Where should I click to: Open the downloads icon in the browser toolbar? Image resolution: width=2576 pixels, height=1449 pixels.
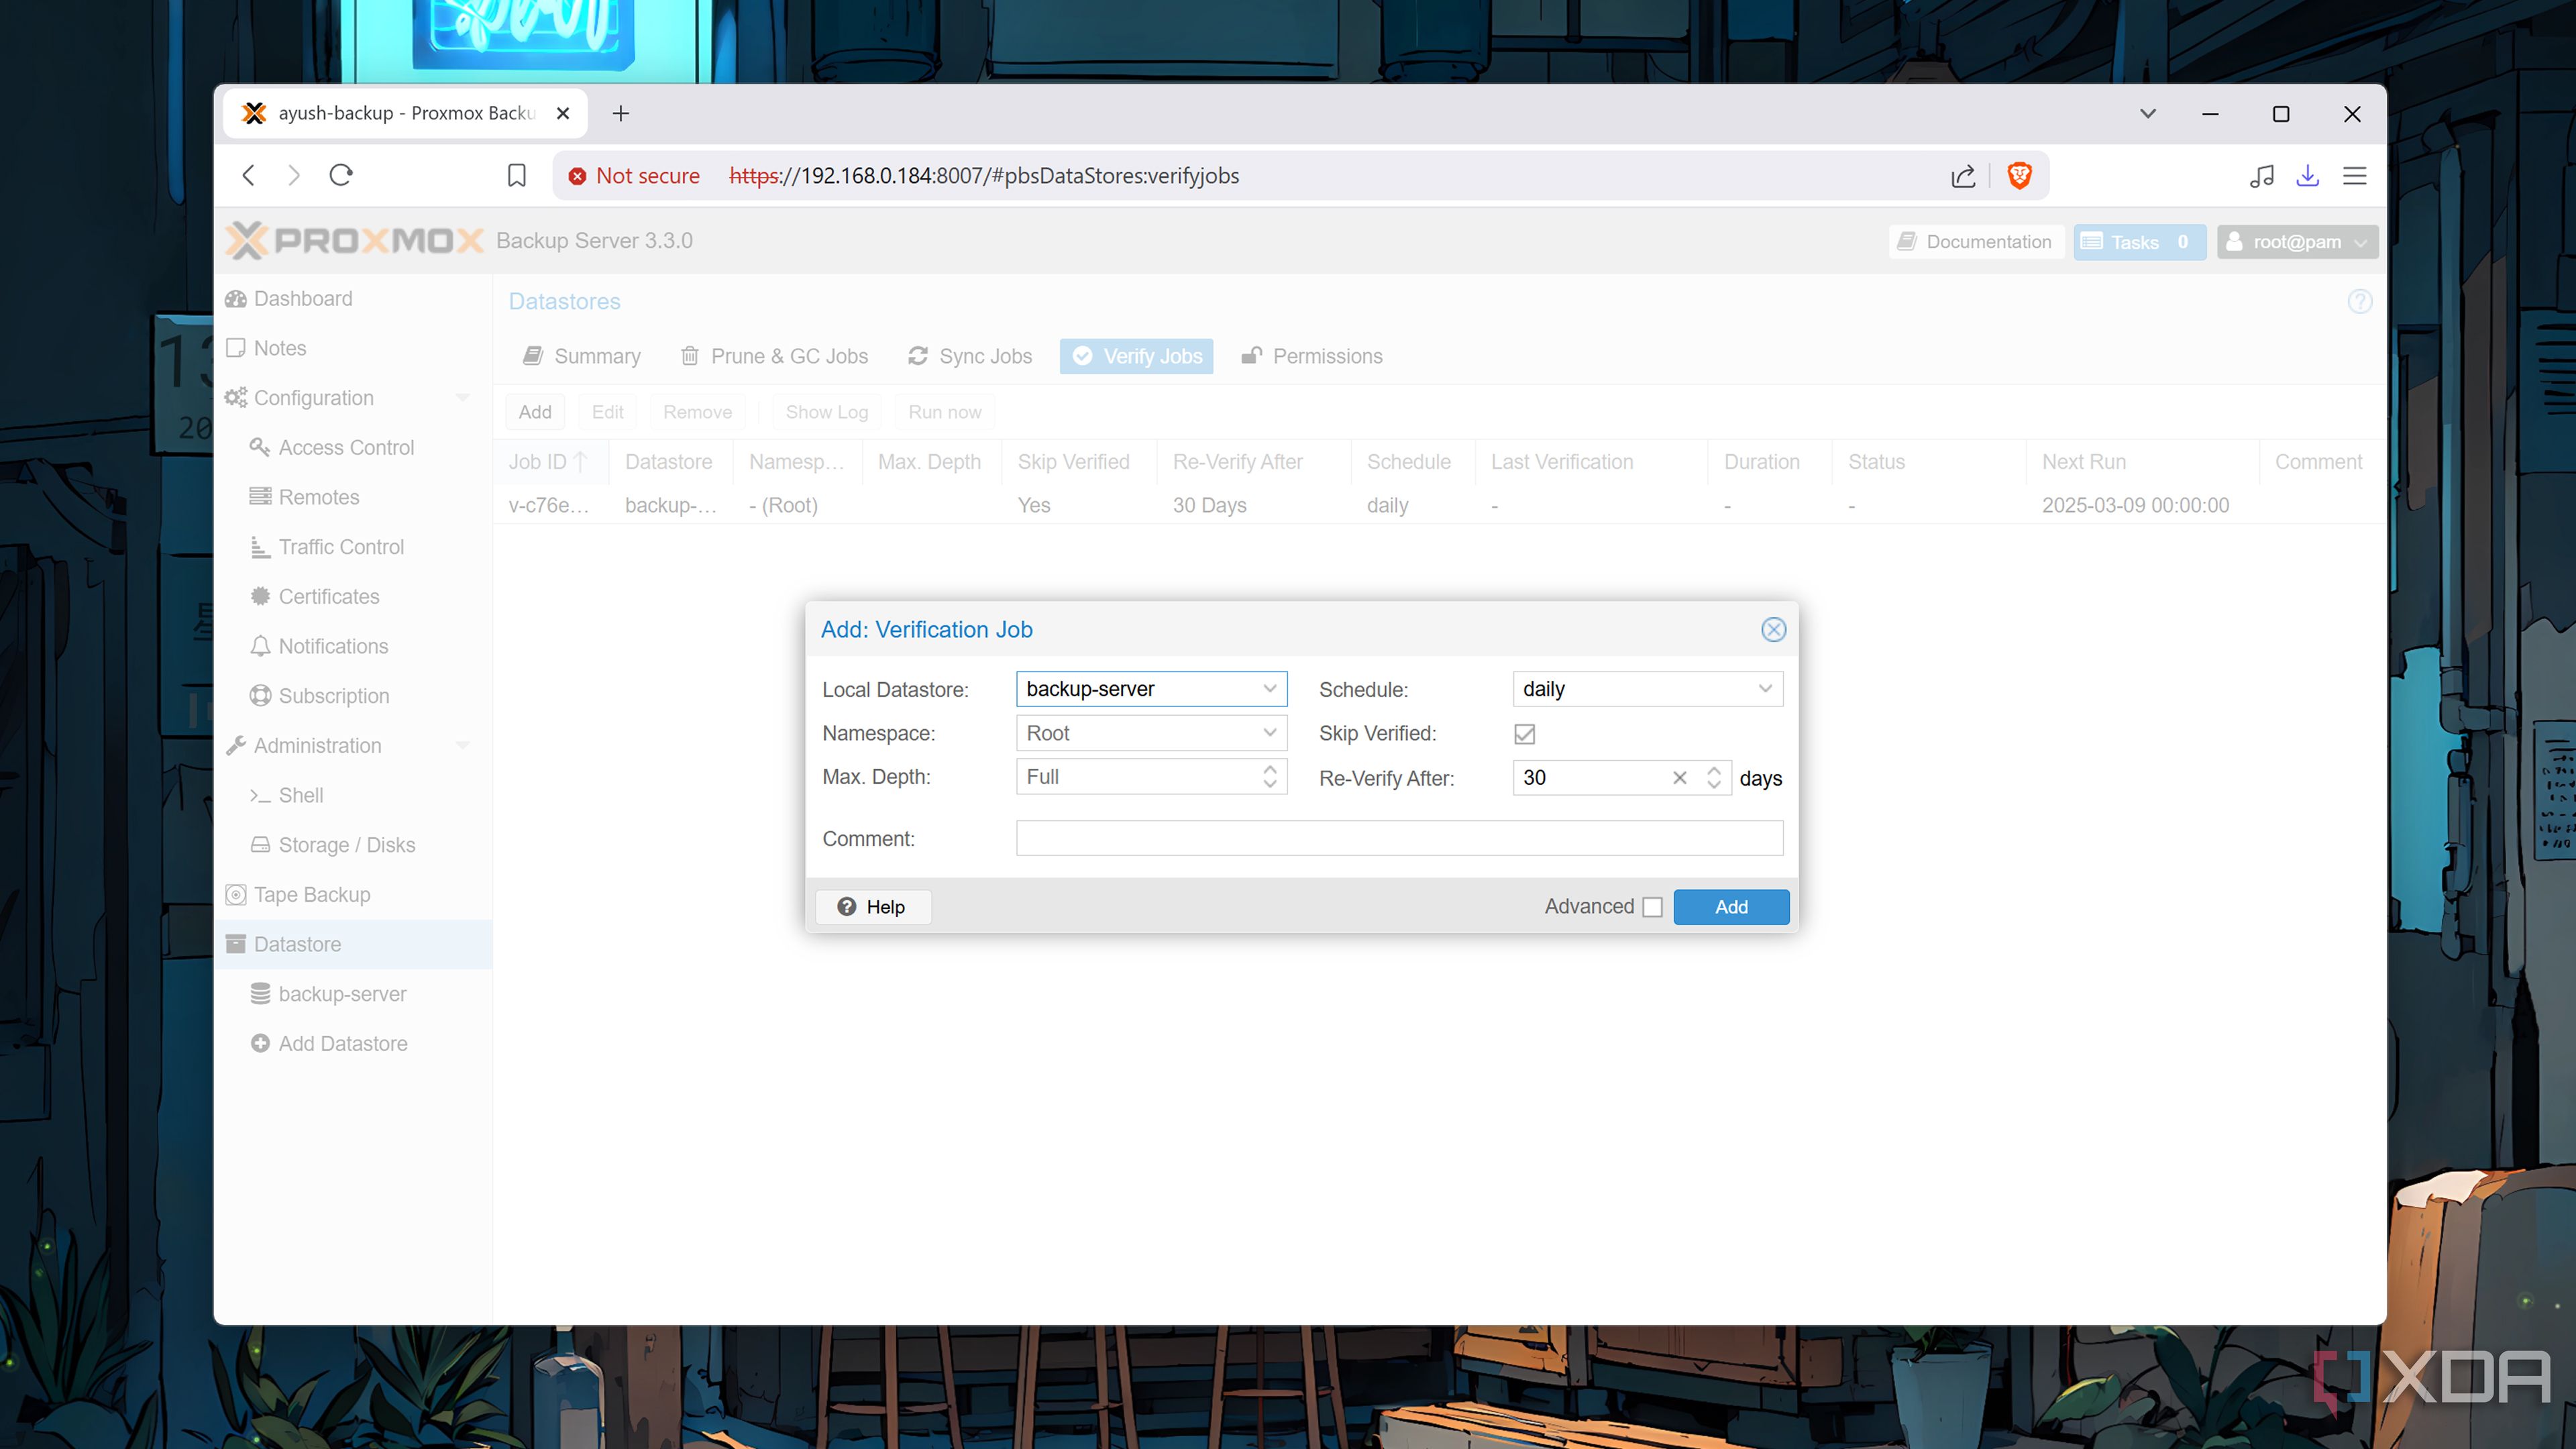tap(2307, 176)
